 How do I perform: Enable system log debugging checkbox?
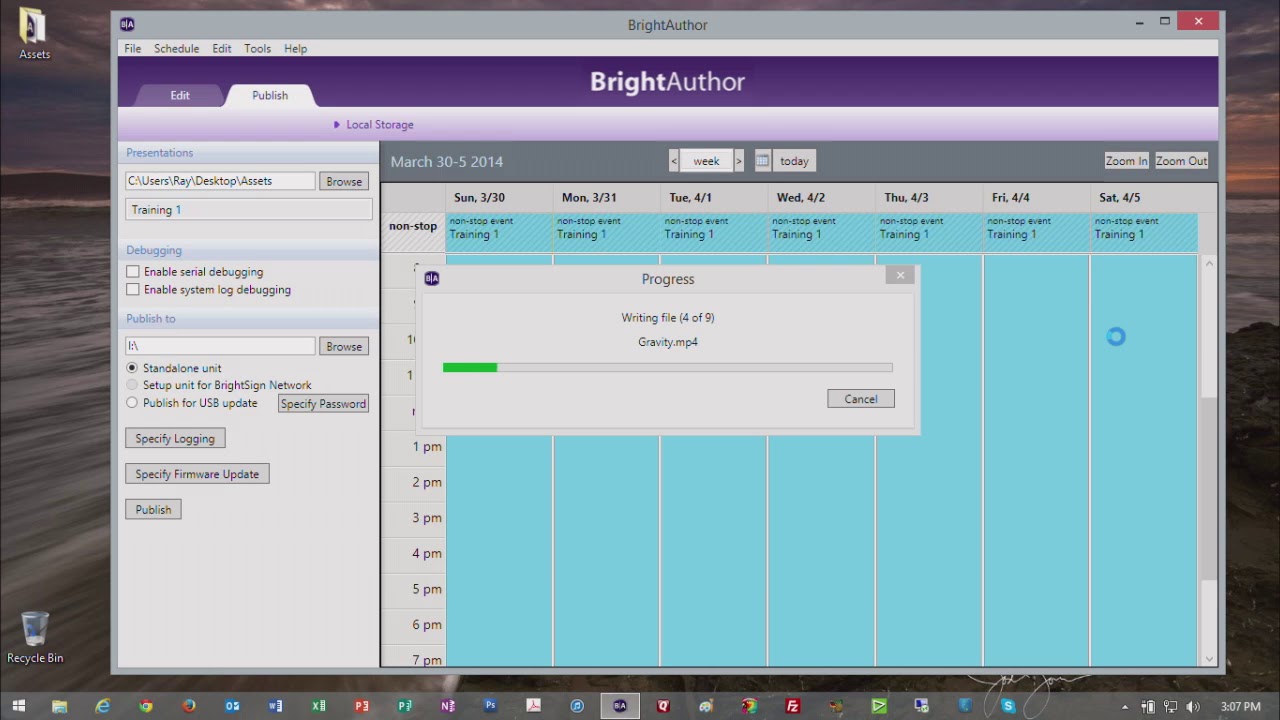tap(133, 290)
